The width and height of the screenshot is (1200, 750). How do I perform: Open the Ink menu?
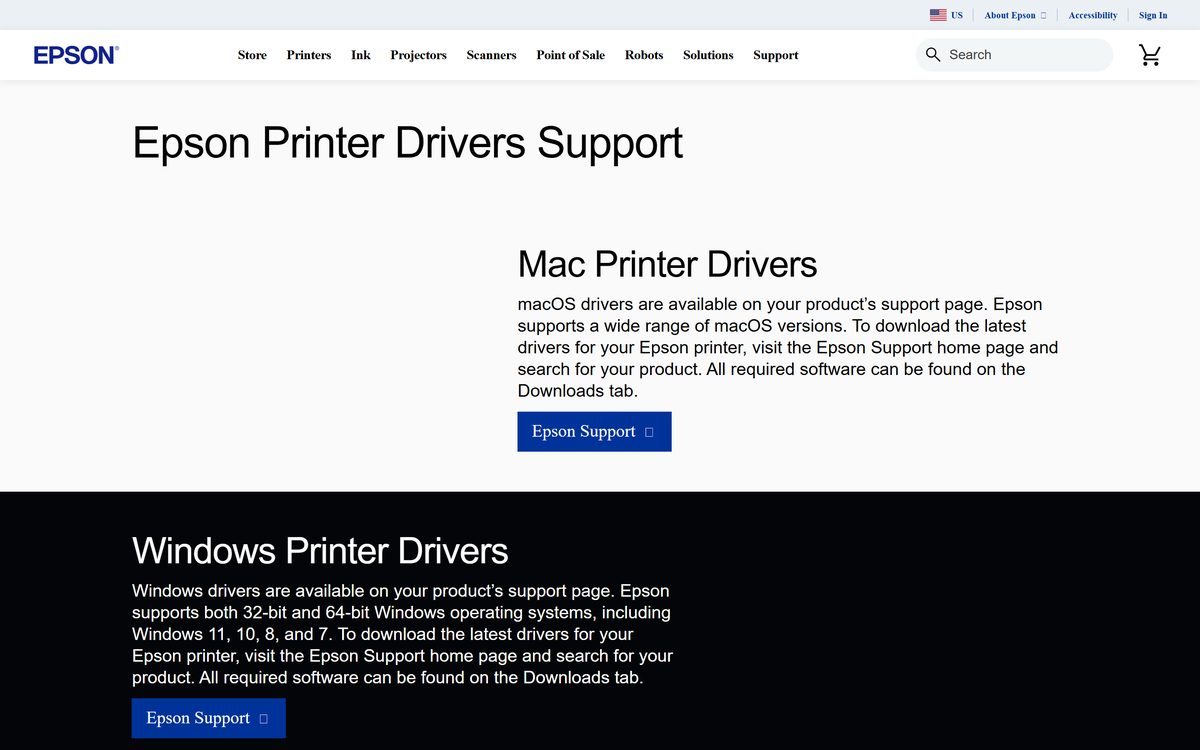(x=361, y=55)
